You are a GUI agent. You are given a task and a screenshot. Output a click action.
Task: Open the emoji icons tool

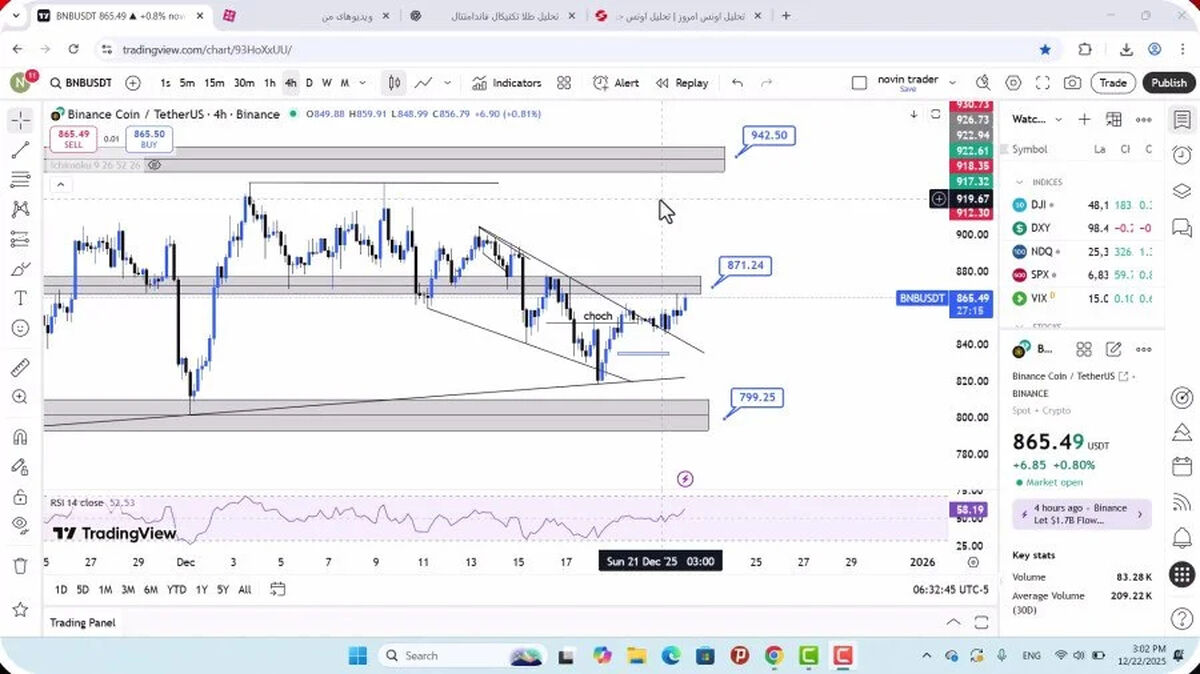pos(20,327)
